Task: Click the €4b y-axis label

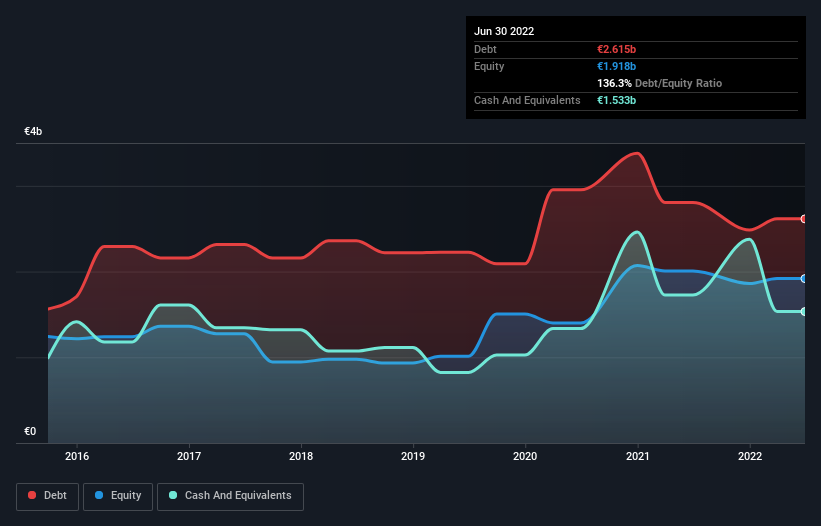Action: click(x=33, y=131)
